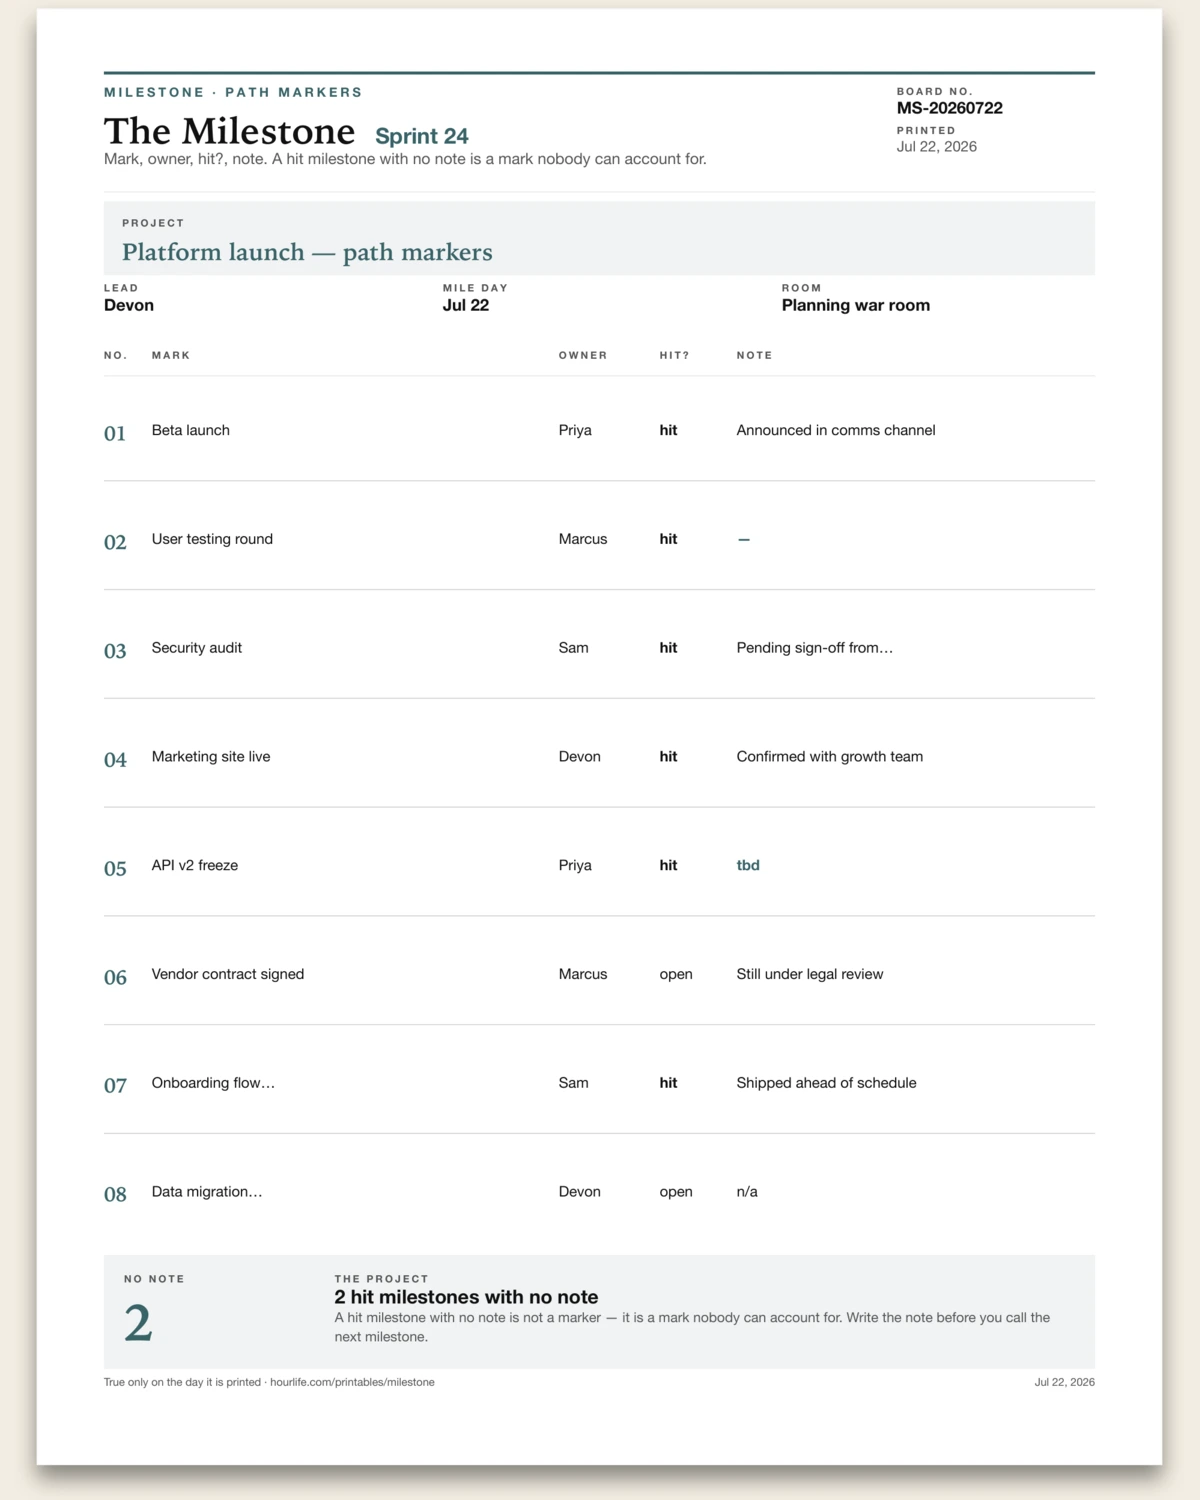
Task: Click the 'open' status for Vendor contract signed
Action: point(676,974)
